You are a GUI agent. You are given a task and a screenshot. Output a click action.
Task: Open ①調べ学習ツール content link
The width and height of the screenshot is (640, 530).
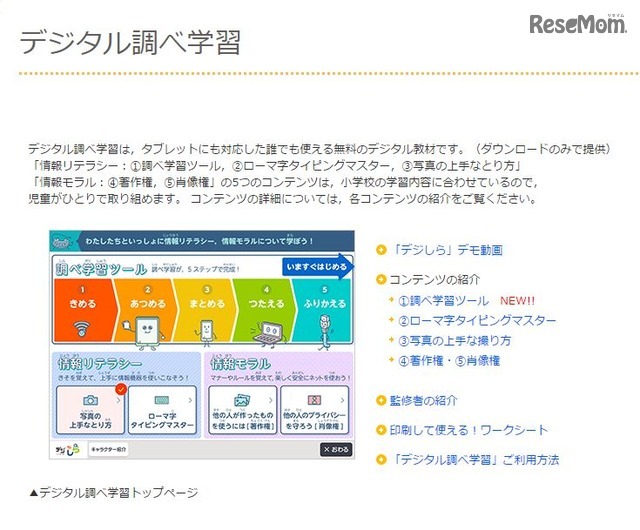[x=443, y=301]
